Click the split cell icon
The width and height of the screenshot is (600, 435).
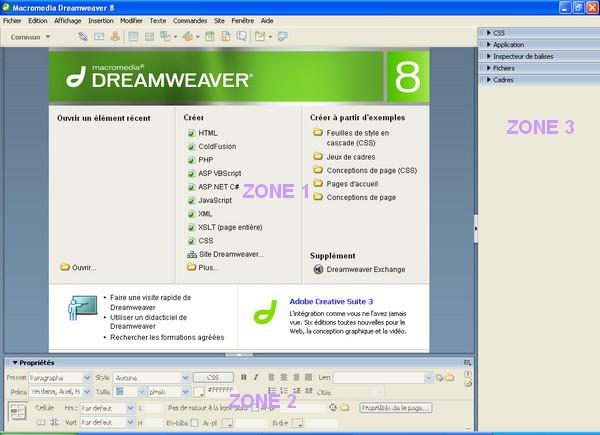pos(54,422)
